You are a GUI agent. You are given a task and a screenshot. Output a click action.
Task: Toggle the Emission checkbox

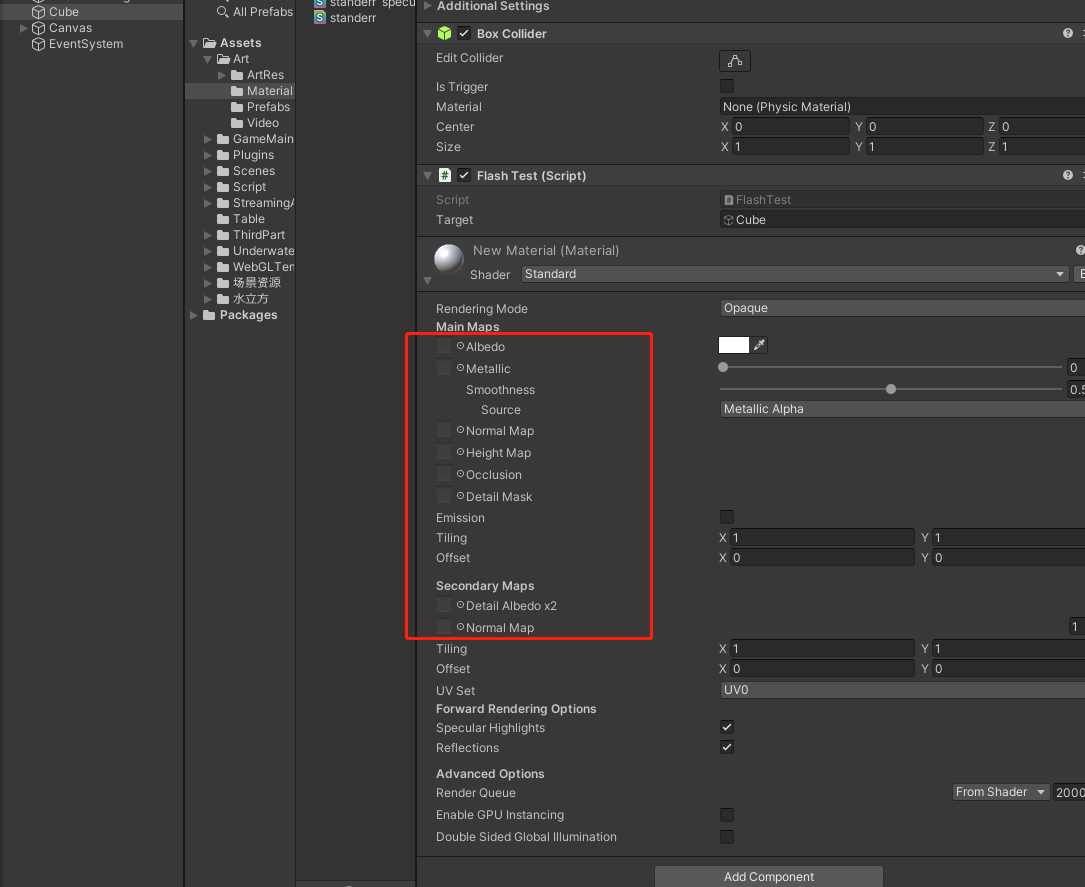point(727,517)
